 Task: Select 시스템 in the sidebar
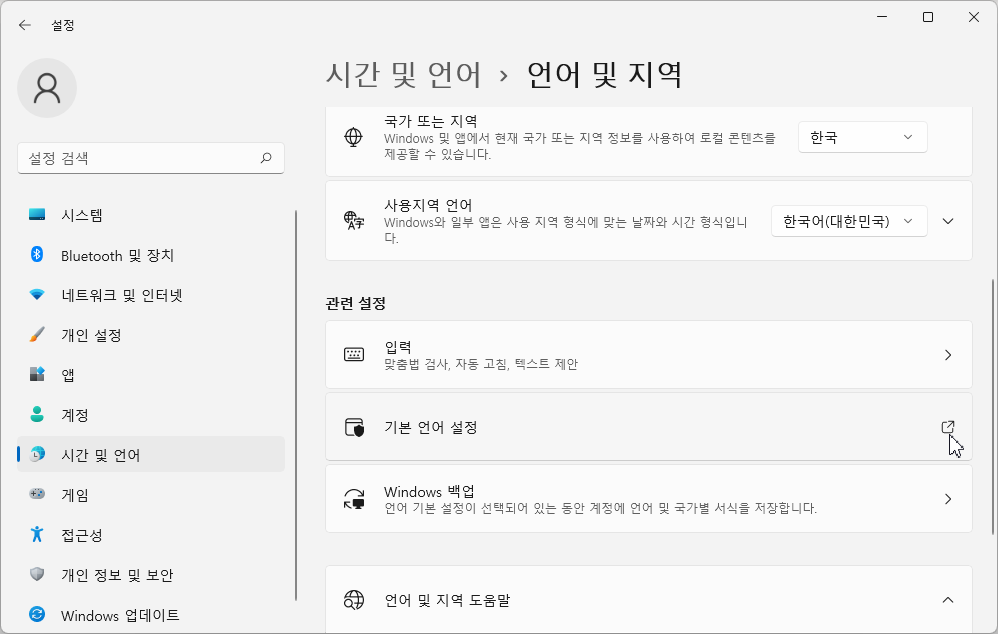point(151,215)
